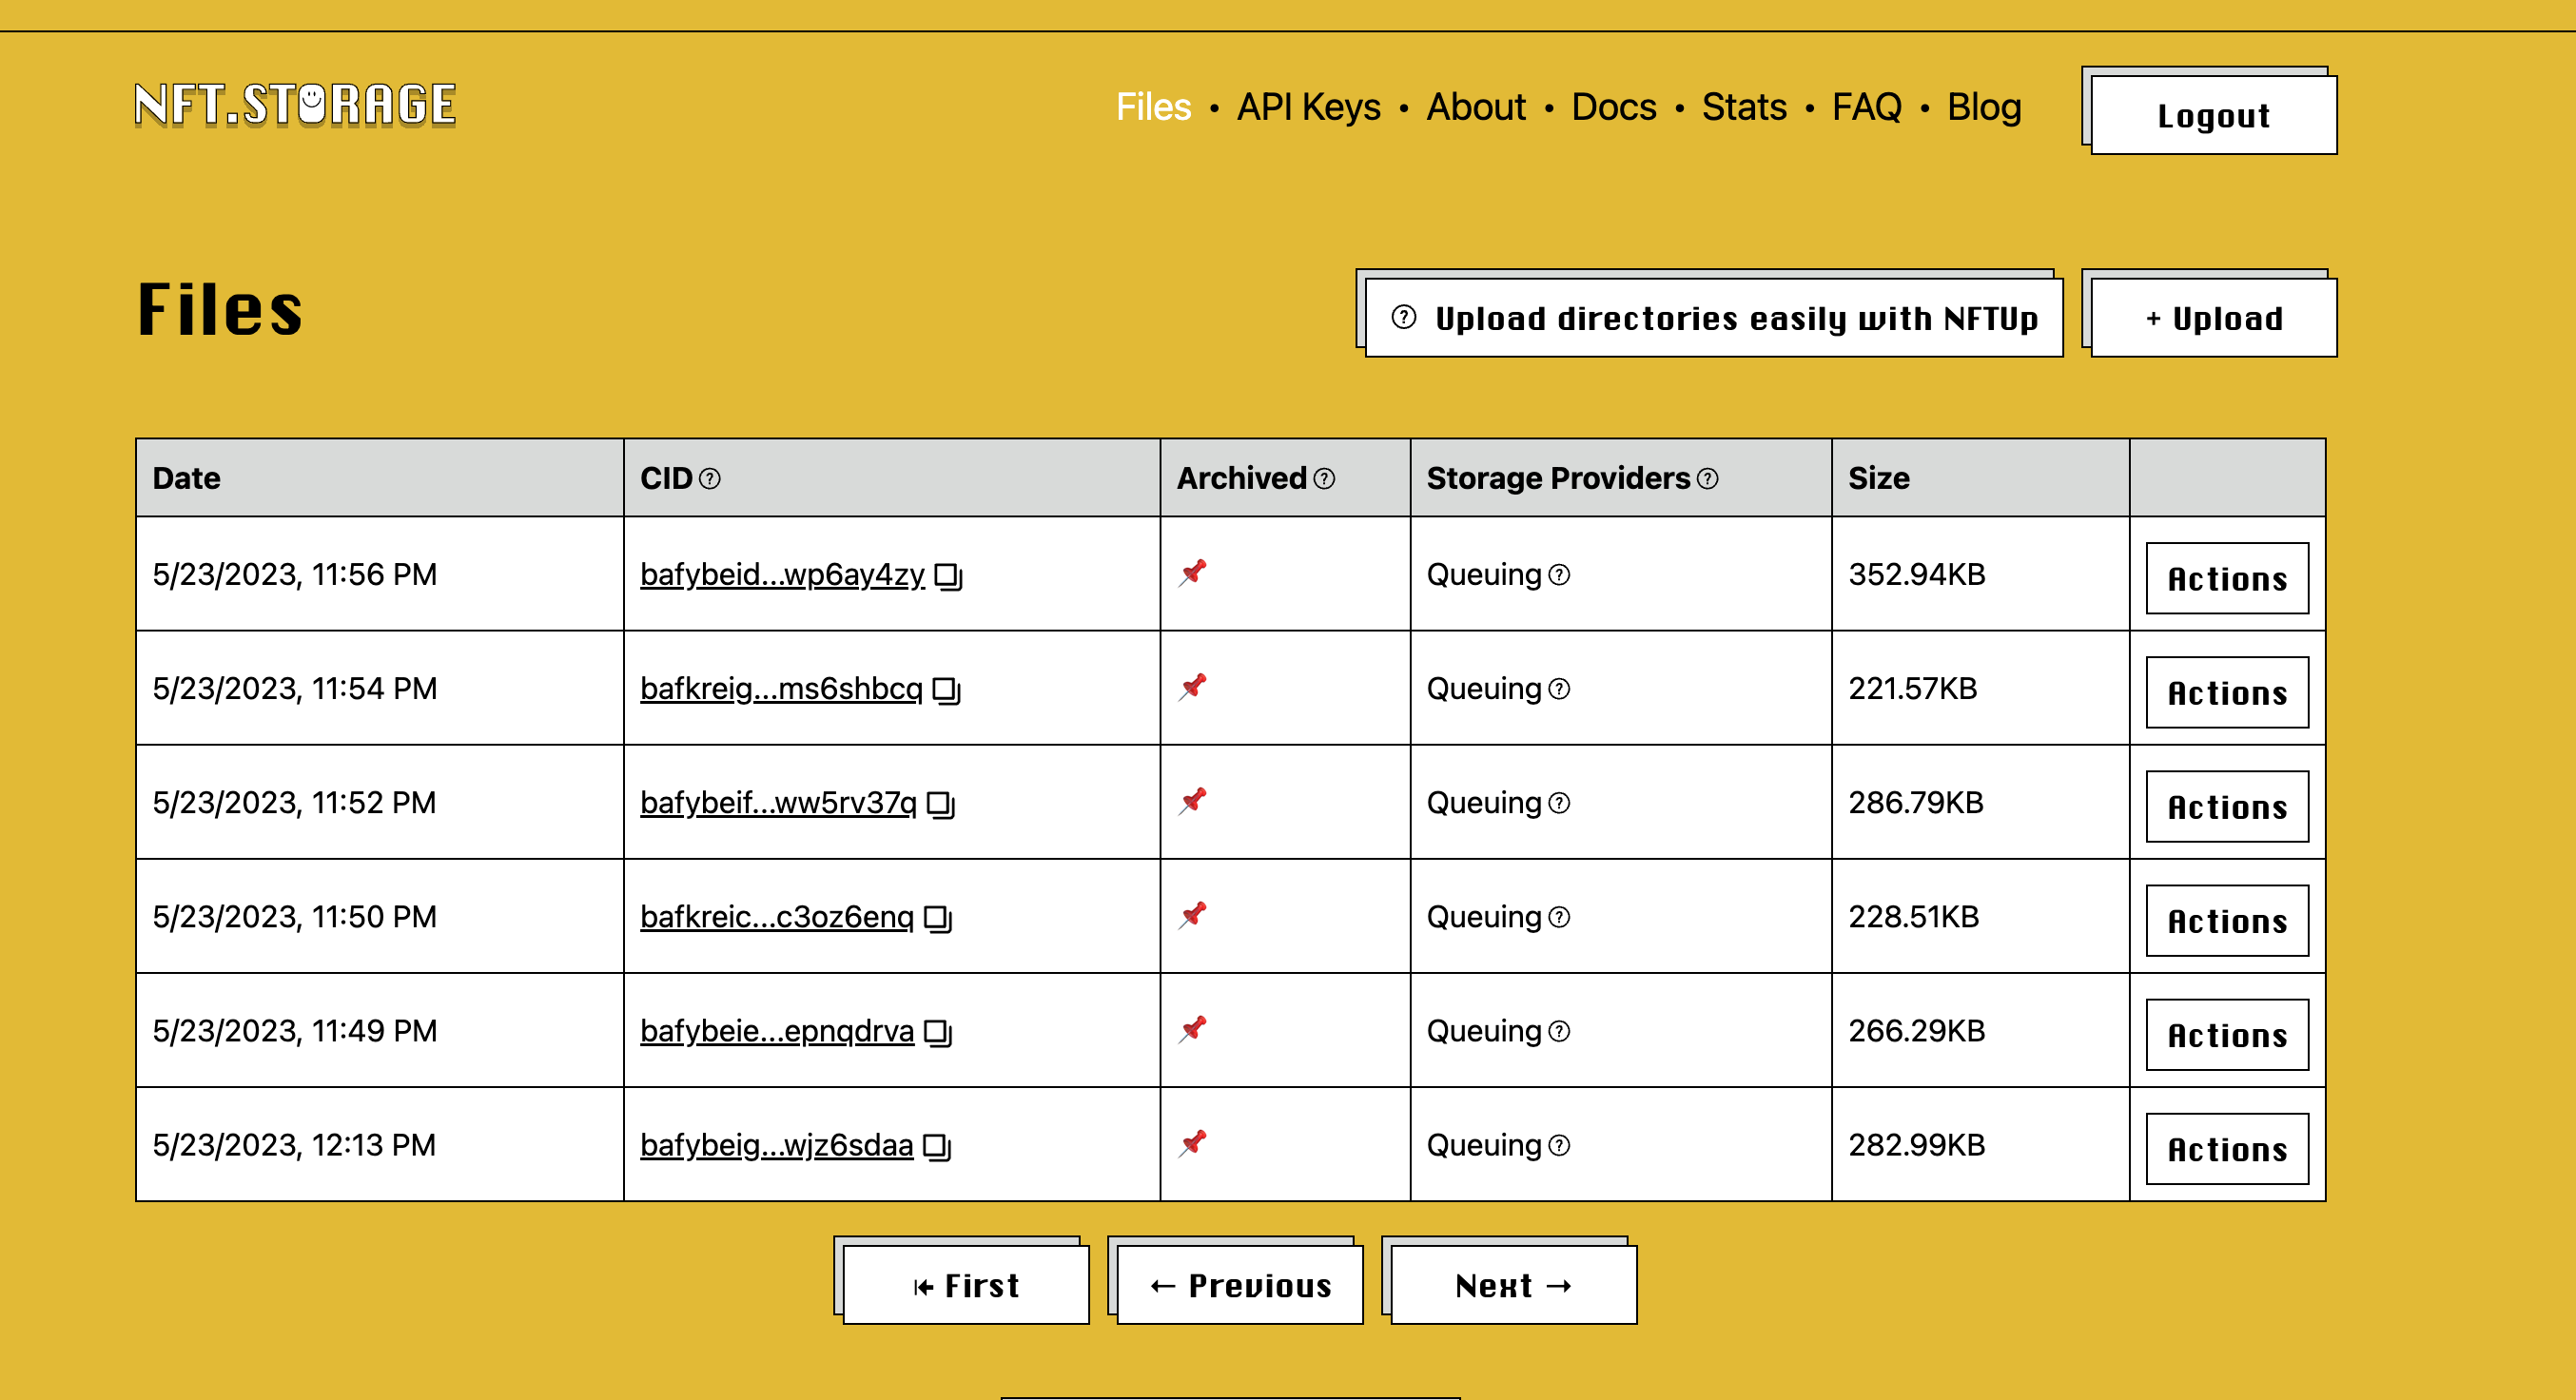The width and height of the screenshot is (2576, 1400).
Task: Open Actions menu for the 266.29KB file
Action: click(x=2227, y=1035)
